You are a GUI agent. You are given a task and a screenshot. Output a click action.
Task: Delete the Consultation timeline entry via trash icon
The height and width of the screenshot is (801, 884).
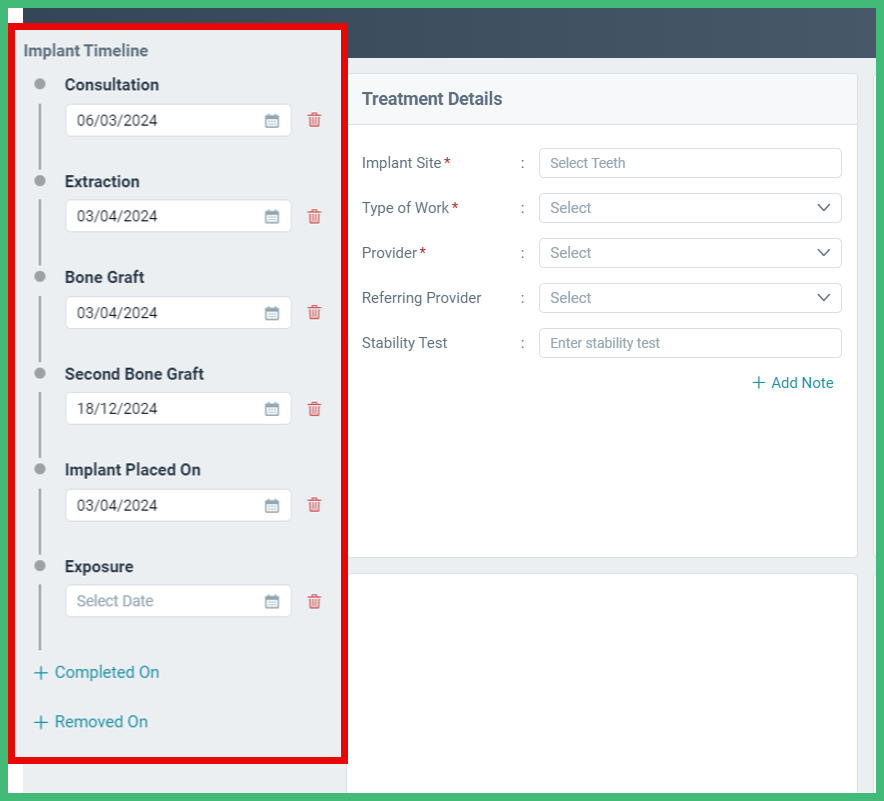314,120
